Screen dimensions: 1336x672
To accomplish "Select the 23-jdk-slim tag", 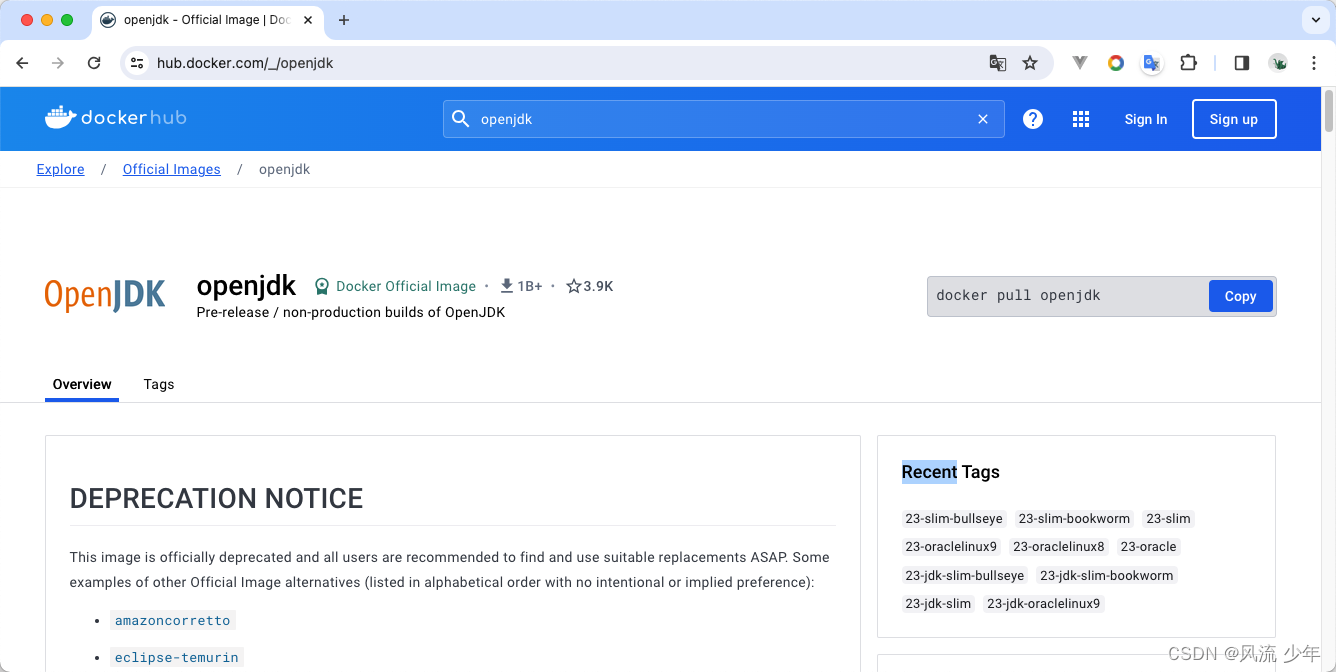I will point(938,603).
